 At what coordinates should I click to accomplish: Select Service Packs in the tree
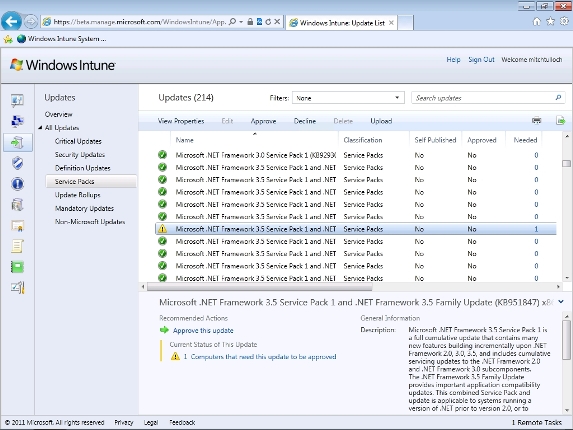pyautogui.click(x=91, y=182)
